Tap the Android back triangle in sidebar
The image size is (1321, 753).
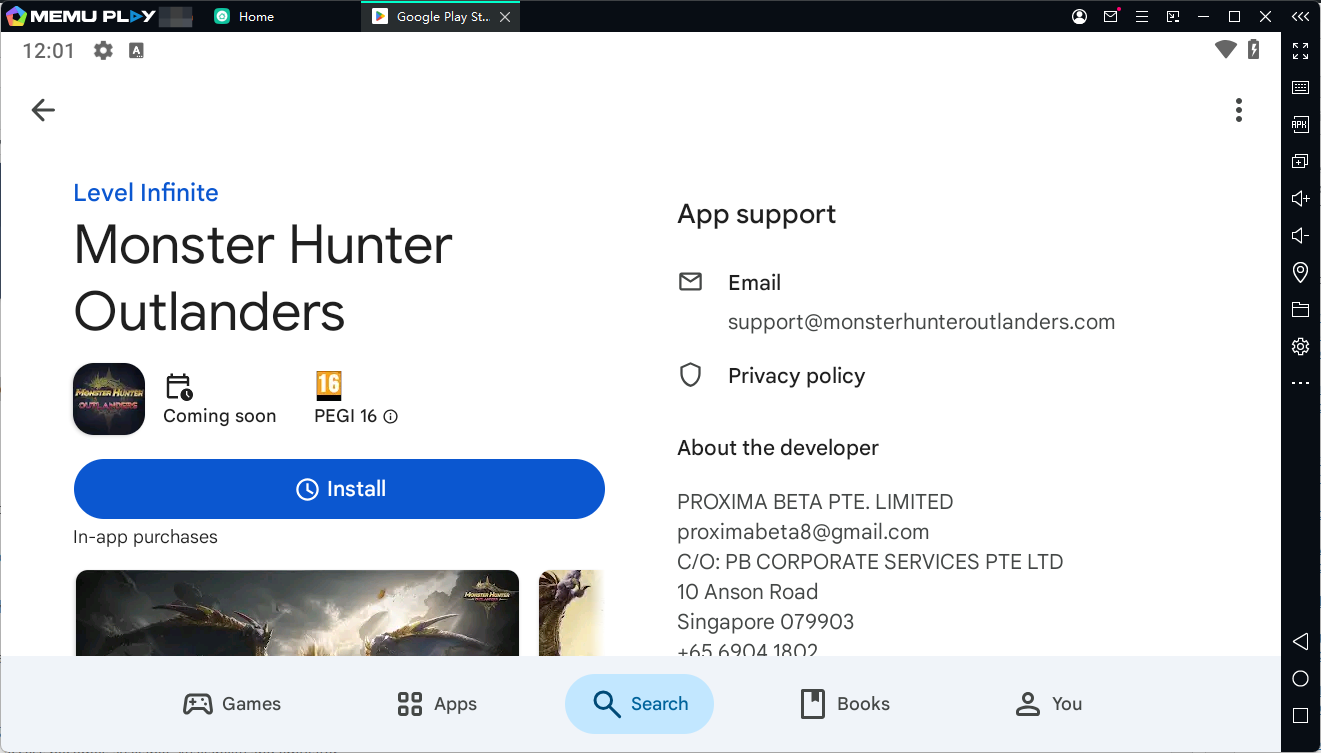tap(1300, 641)
